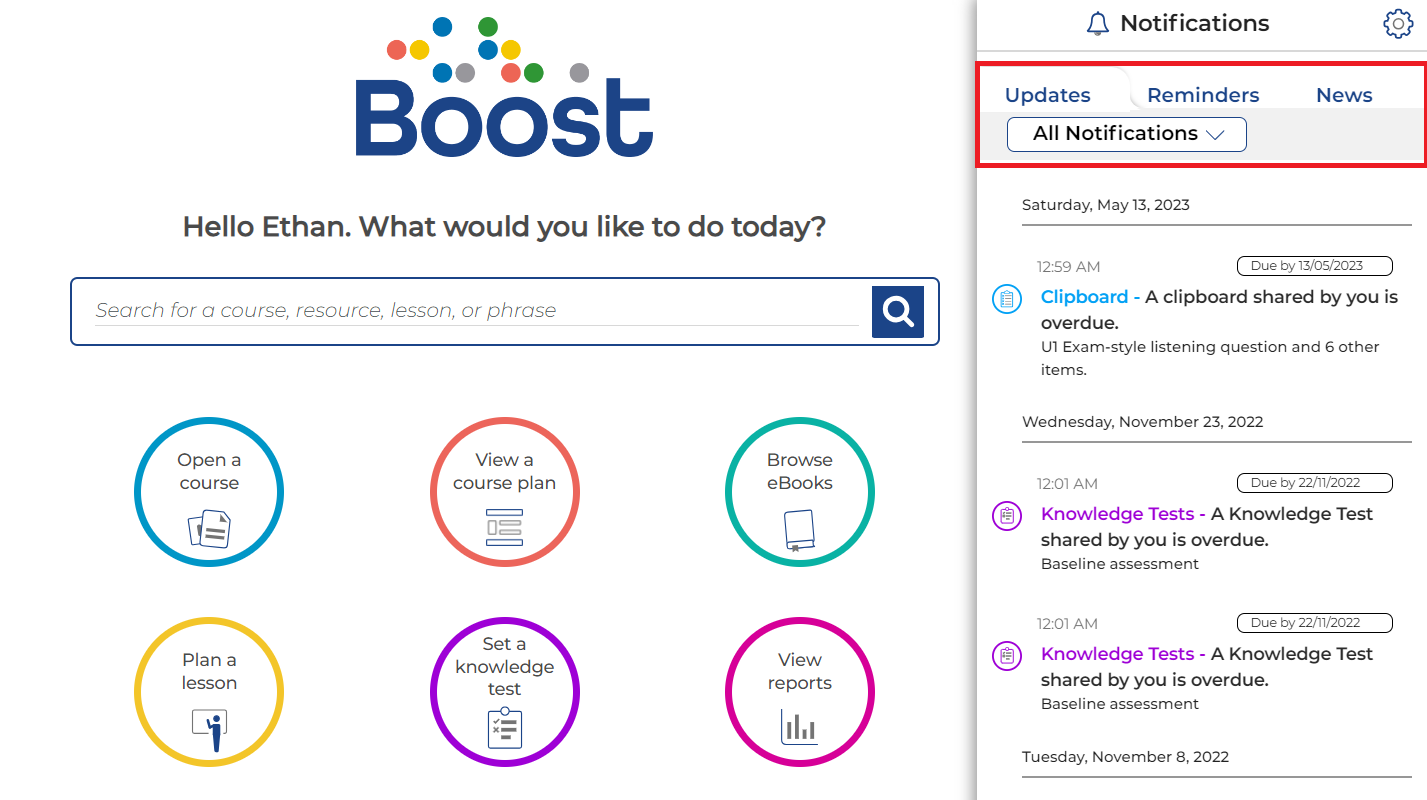This screenshot has width=1427, height=800.
Task: Click the Plan a lesson circle
Action: (x=209, y=692)
